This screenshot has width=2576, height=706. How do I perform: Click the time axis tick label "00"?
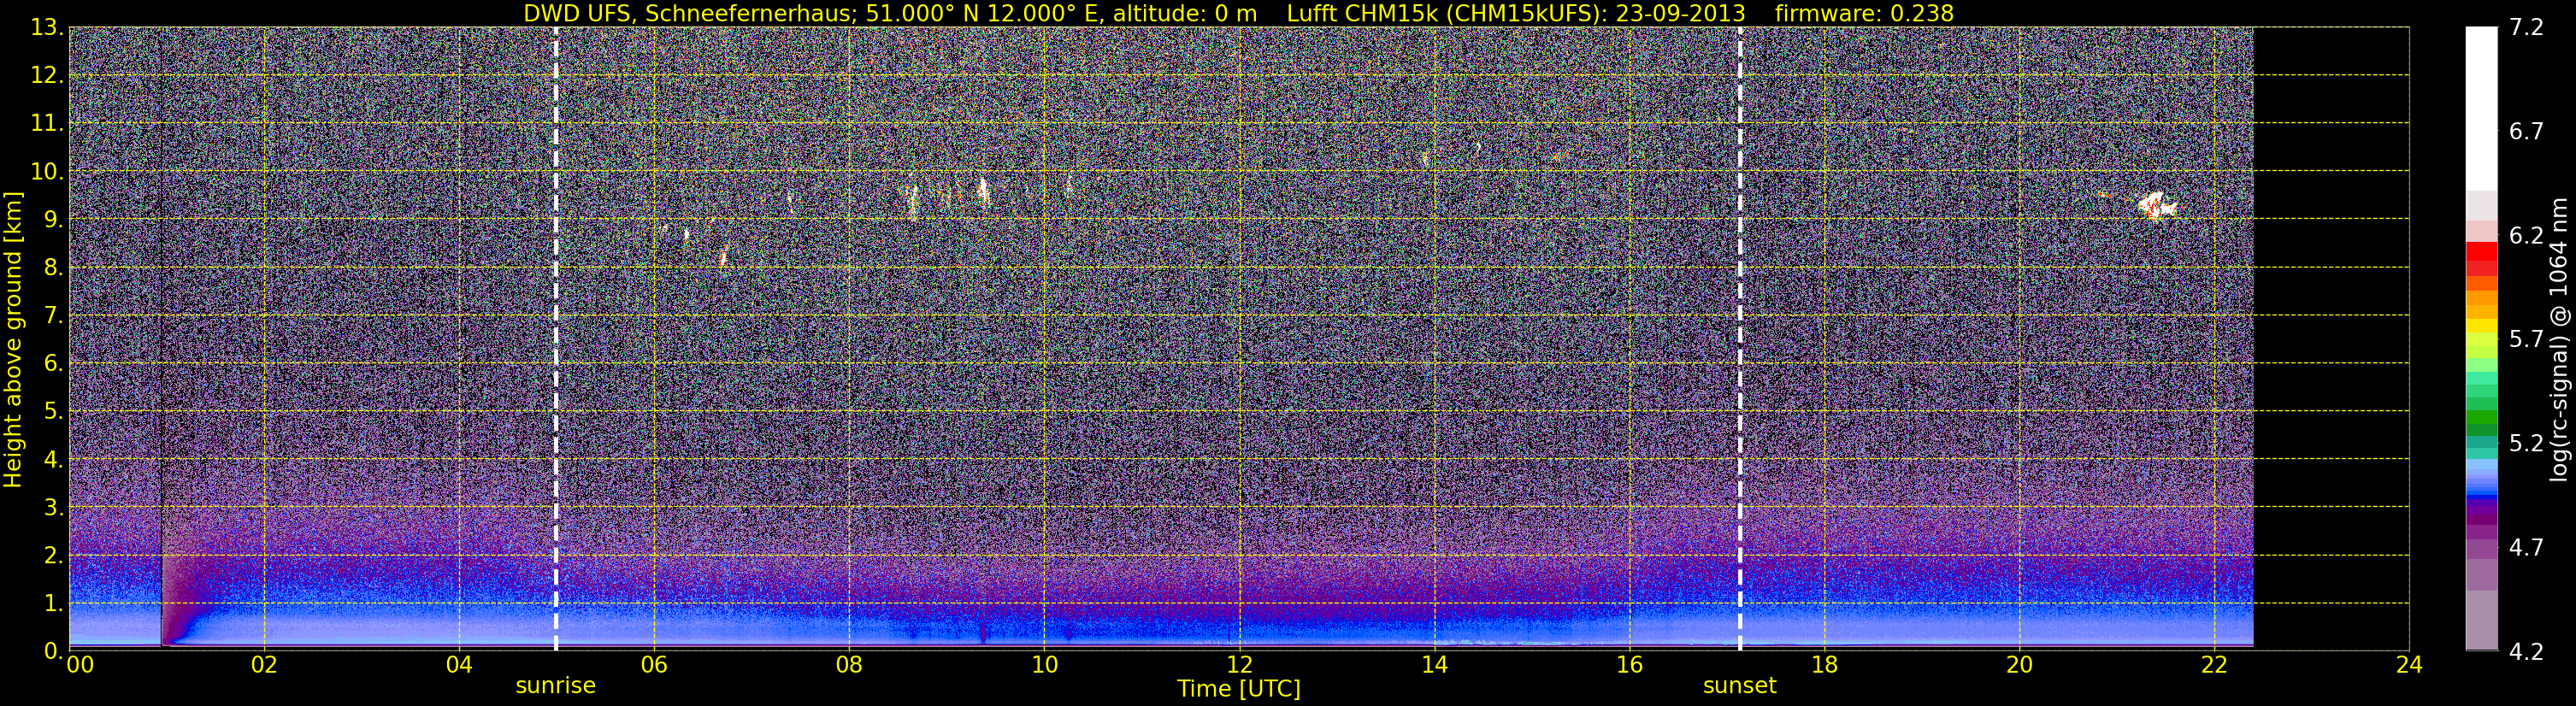click(80, 665)
